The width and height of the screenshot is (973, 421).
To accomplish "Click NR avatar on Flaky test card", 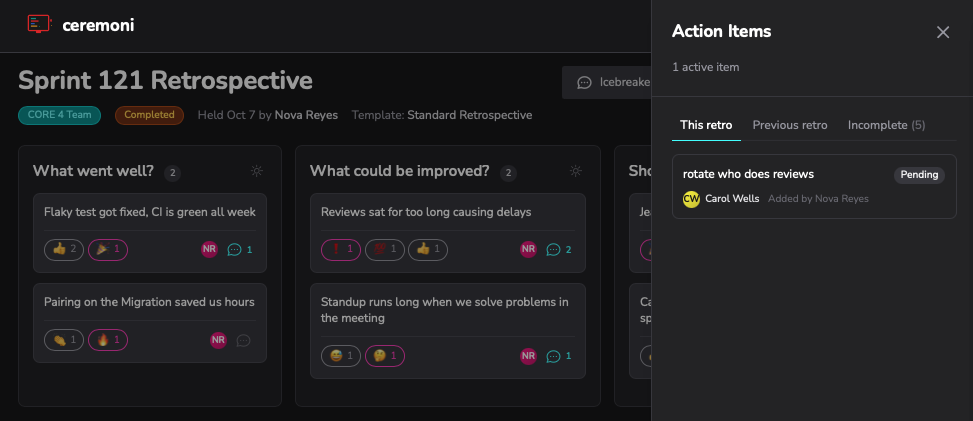I will (x=210, y=250).
